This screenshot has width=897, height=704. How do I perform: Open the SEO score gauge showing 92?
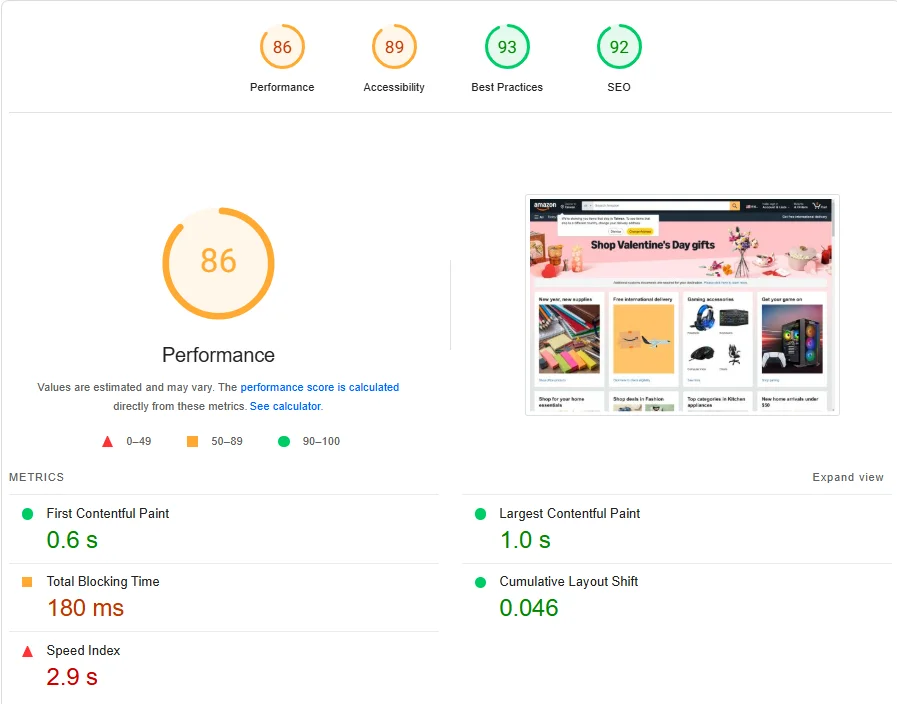pos(619,46)
